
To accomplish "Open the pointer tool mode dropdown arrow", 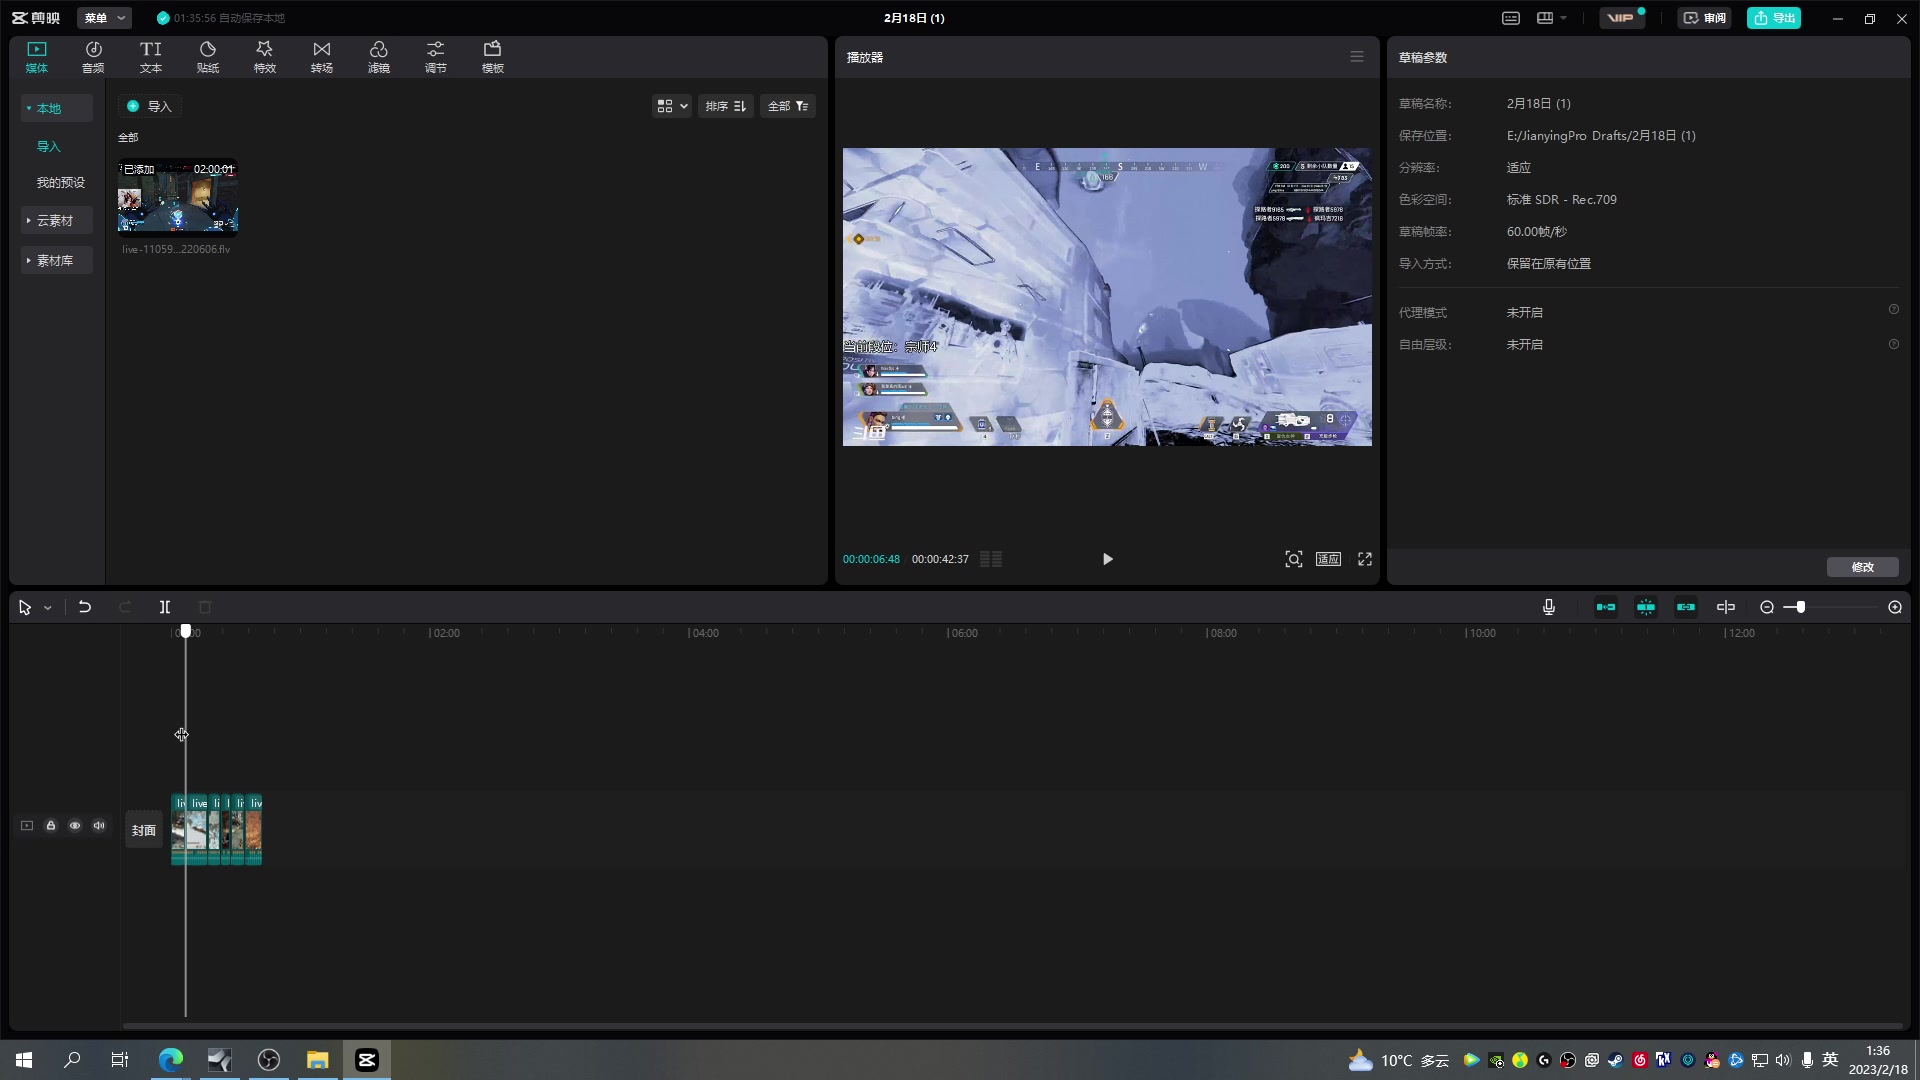I will [47, 608].
